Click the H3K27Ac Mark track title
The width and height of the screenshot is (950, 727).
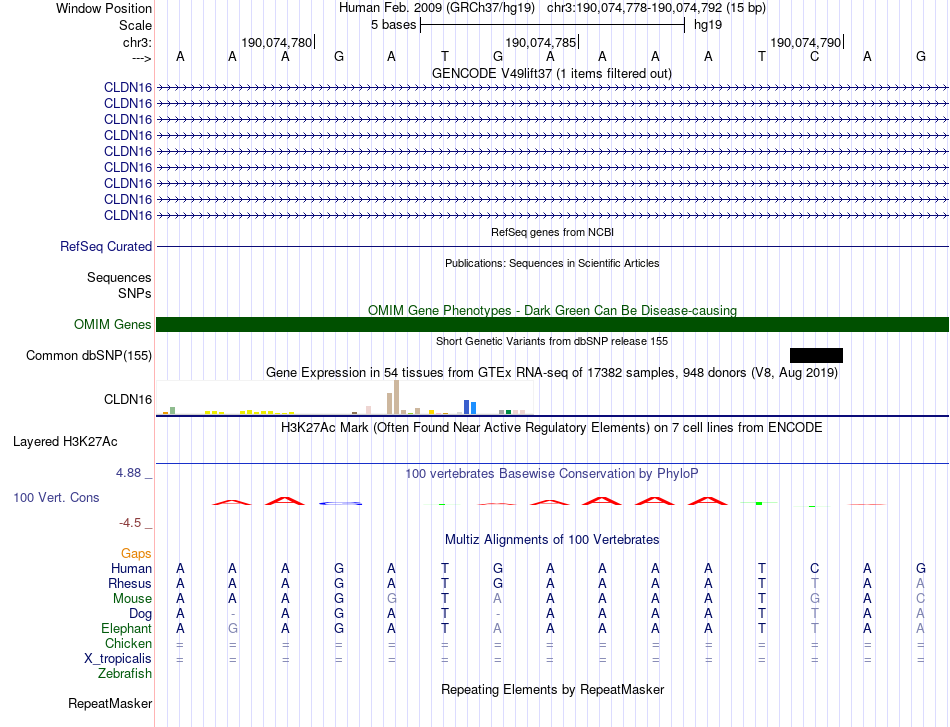pos(552,428)
